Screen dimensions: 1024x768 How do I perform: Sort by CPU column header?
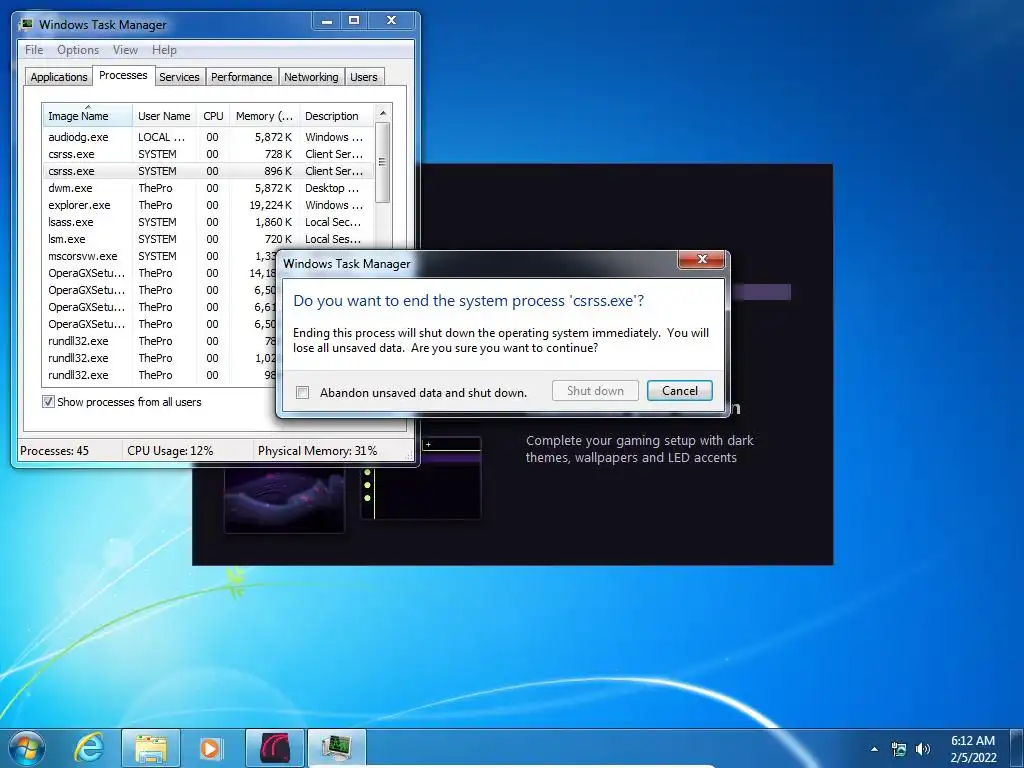click(213, 116)
